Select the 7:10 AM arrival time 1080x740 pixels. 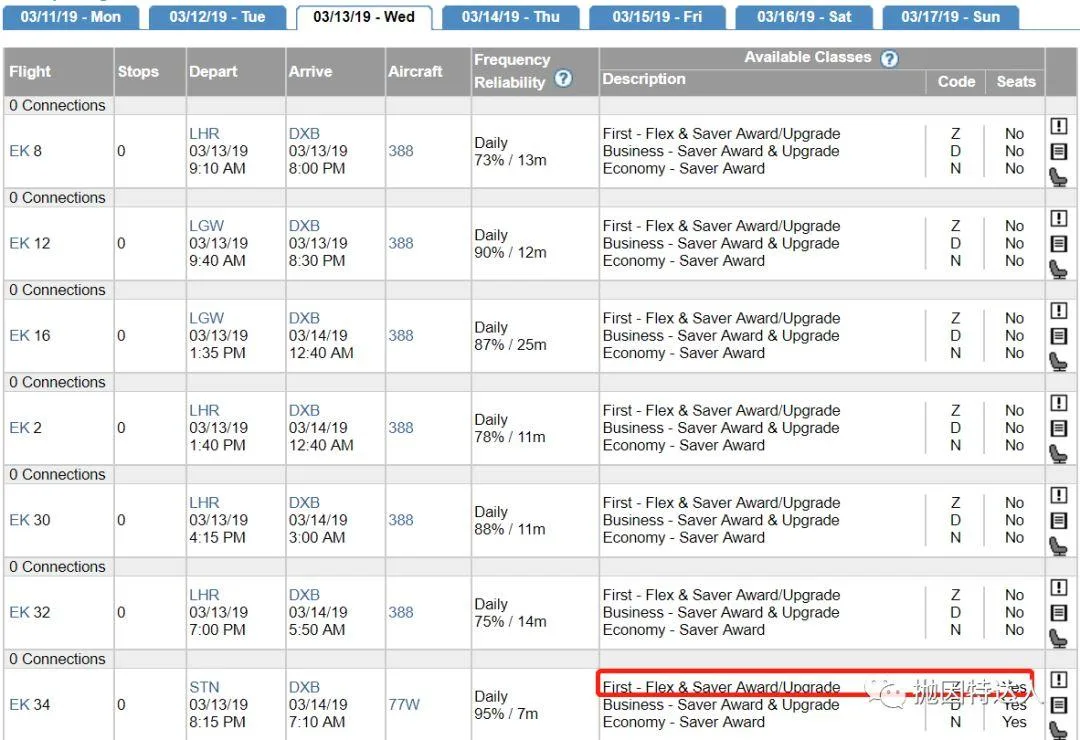[x=317, y=722]
